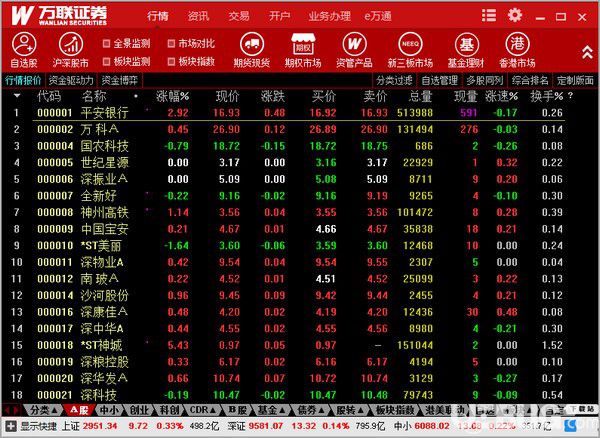Open the 开户 menu
The width and height of the screenshot is (600, 438).
click(x=279, y=16)
